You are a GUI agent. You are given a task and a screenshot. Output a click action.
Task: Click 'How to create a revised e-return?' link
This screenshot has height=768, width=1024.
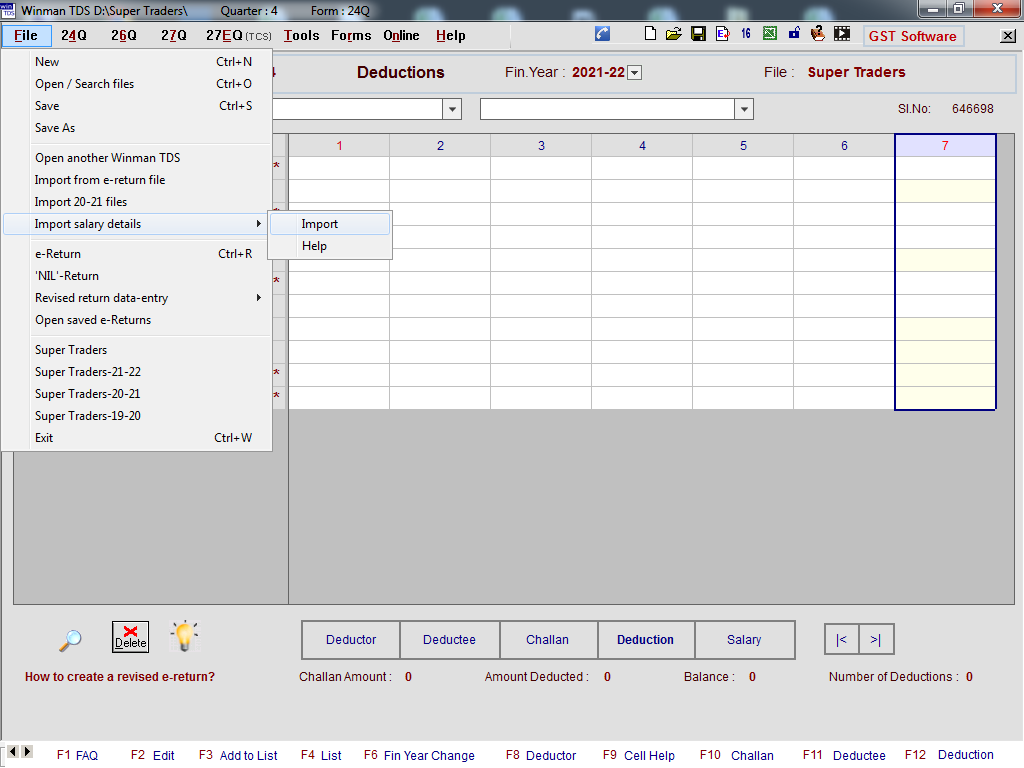(x=120, y=677)
